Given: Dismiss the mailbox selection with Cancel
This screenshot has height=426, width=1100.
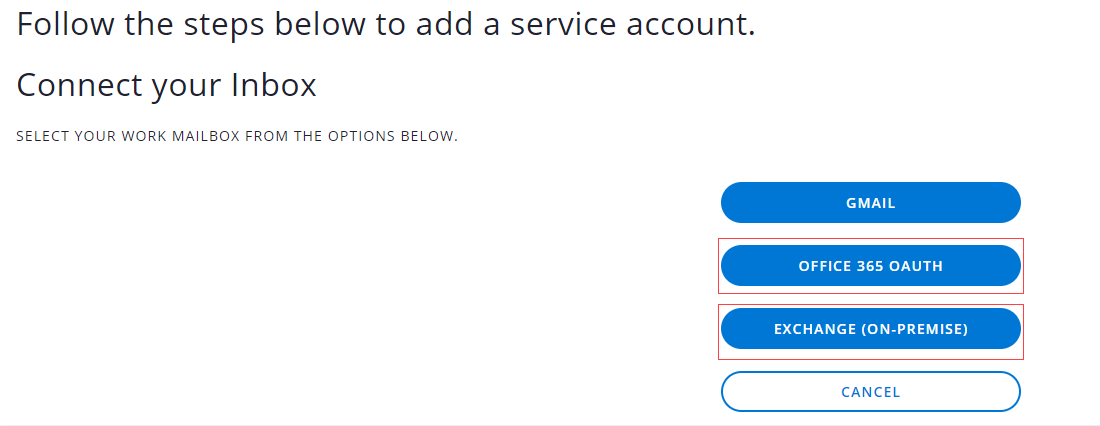Looking at the screenshot, I should pos(870,392).
